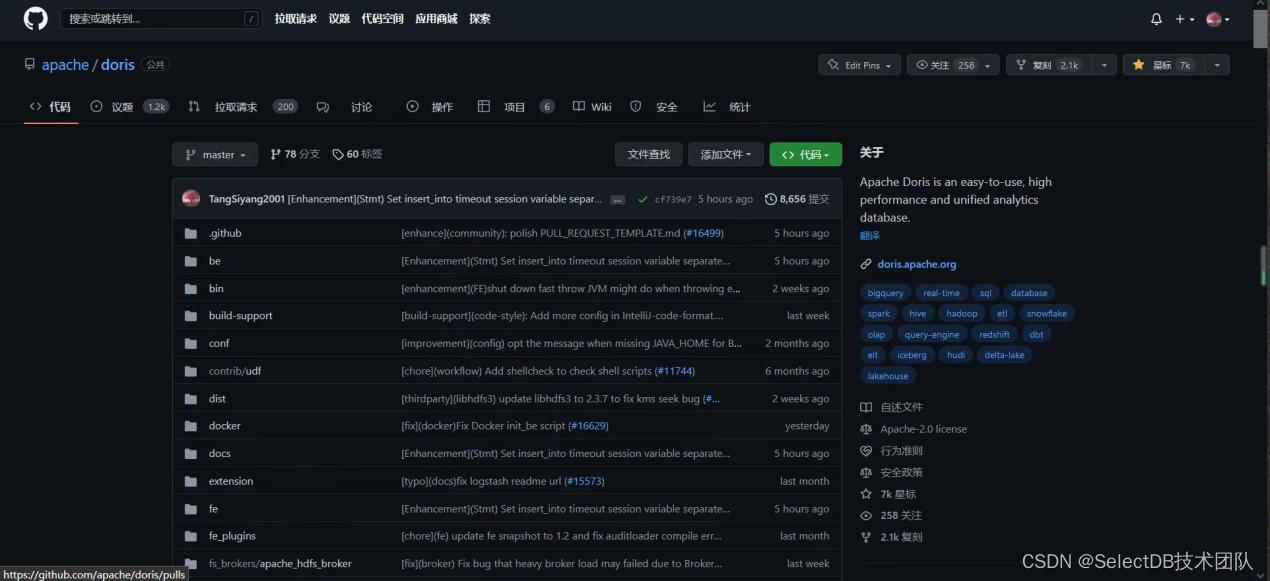Open the fe_plugins folder
The image size is (1270, 581).
pyautogui.click(x=232, y=536)
